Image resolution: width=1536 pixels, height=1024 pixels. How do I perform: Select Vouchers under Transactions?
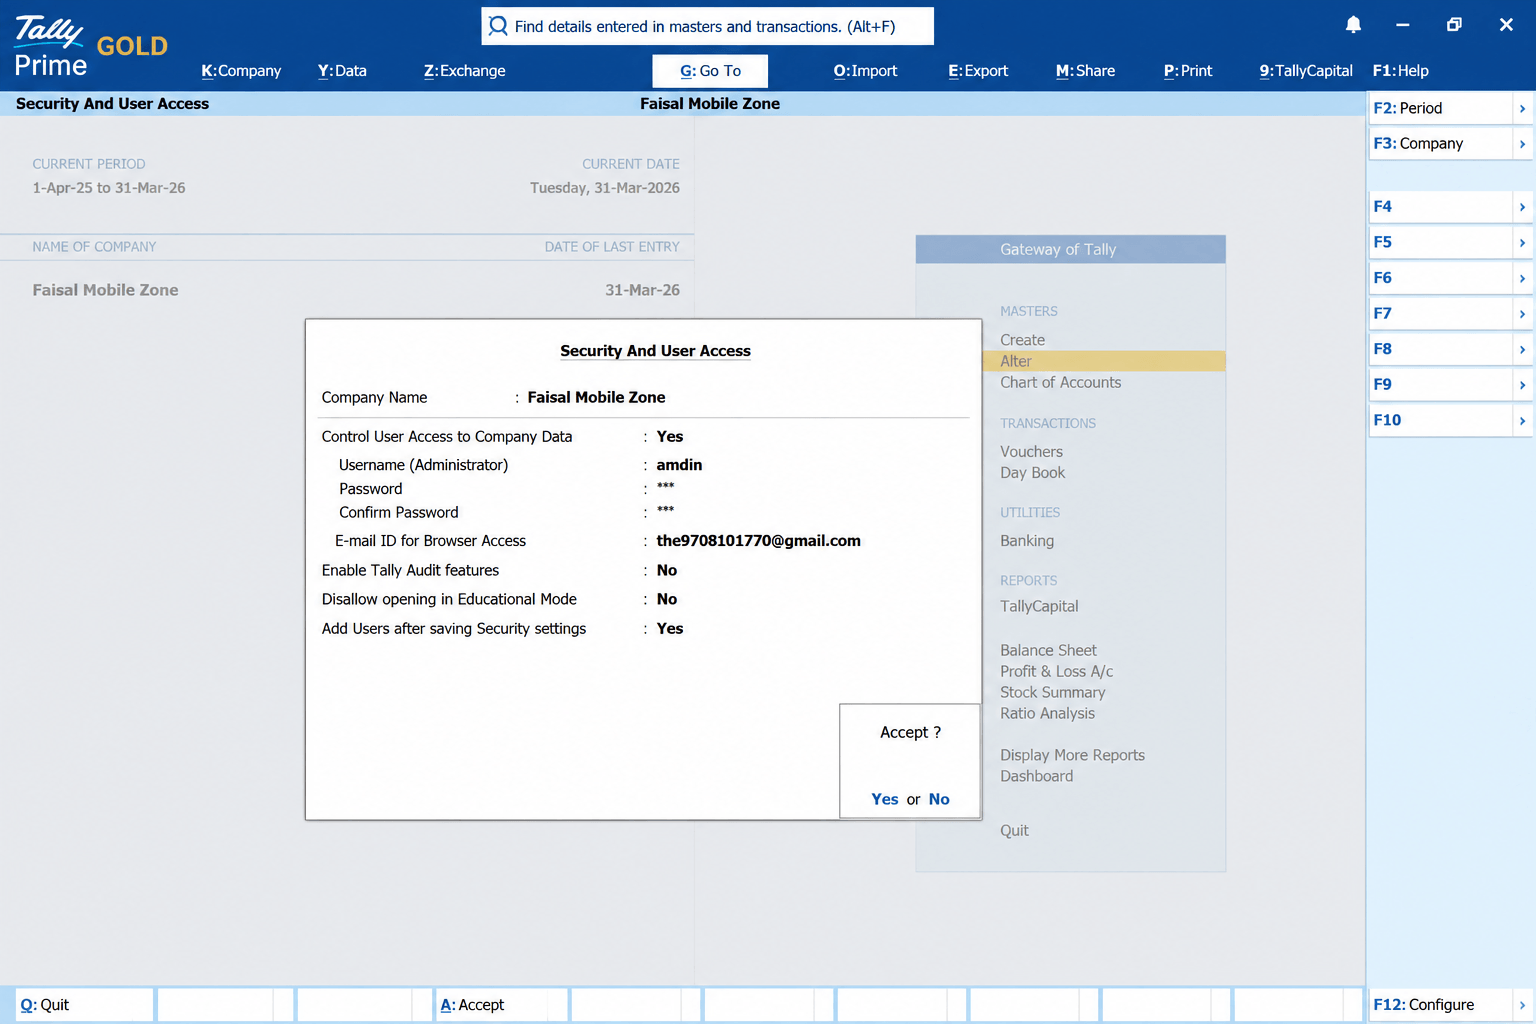click(x=1031, y=452)
